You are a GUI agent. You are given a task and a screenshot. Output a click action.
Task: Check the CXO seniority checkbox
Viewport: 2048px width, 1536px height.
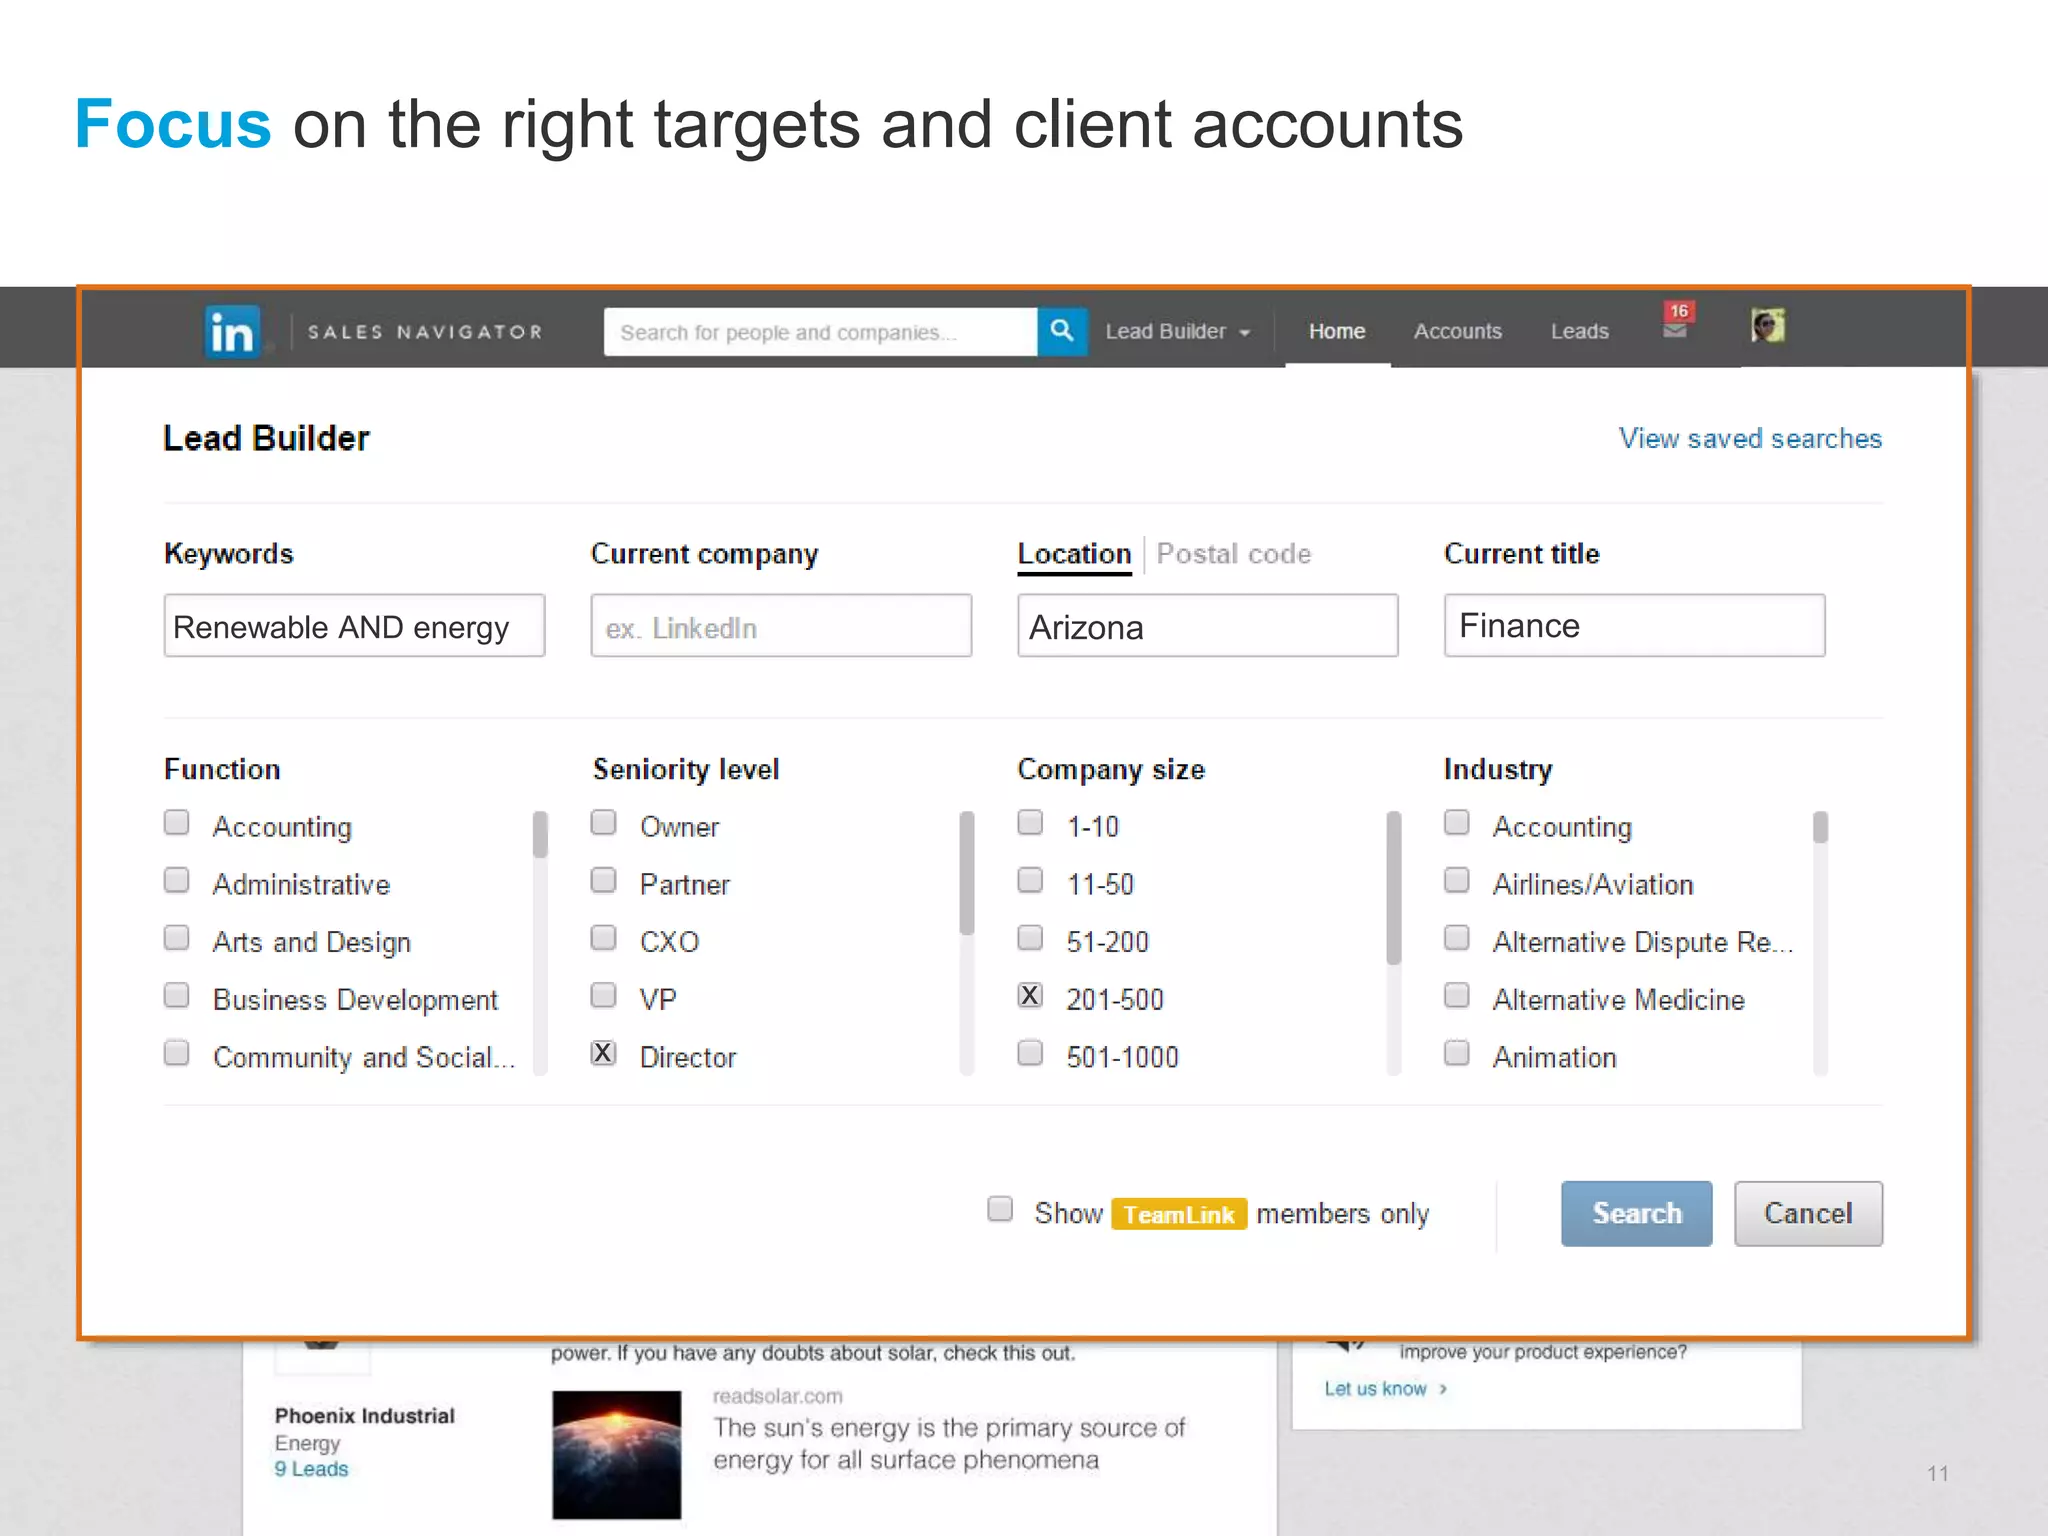[x=603, y=938]
